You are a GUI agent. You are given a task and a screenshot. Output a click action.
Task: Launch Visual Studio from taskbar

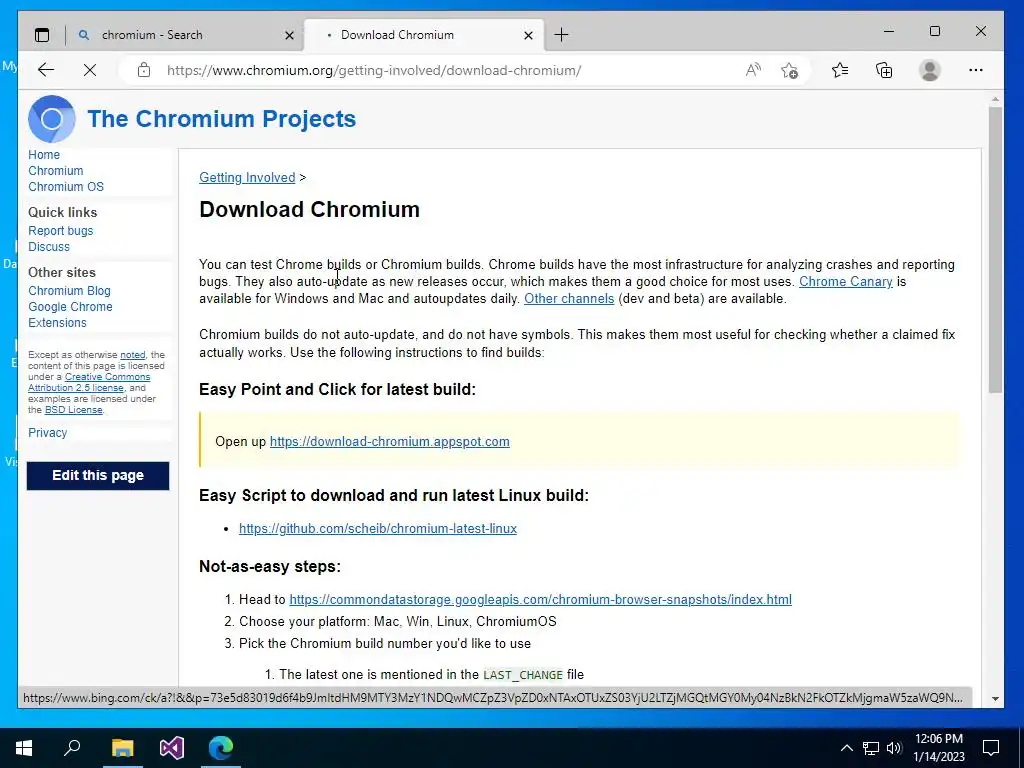[172, 748]
